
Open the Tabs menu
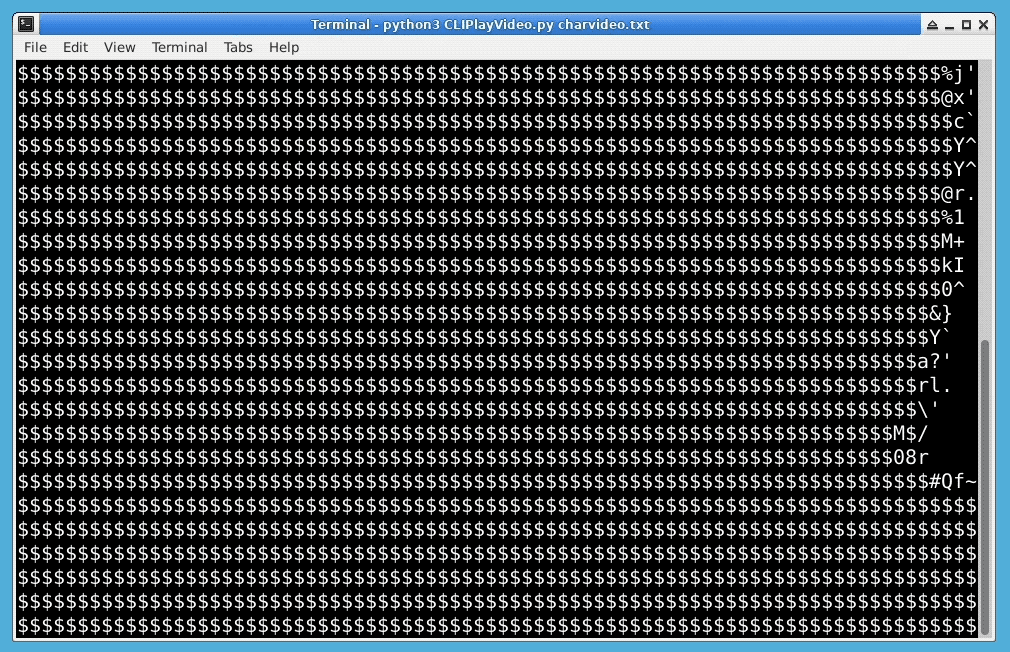pos(238,47)
